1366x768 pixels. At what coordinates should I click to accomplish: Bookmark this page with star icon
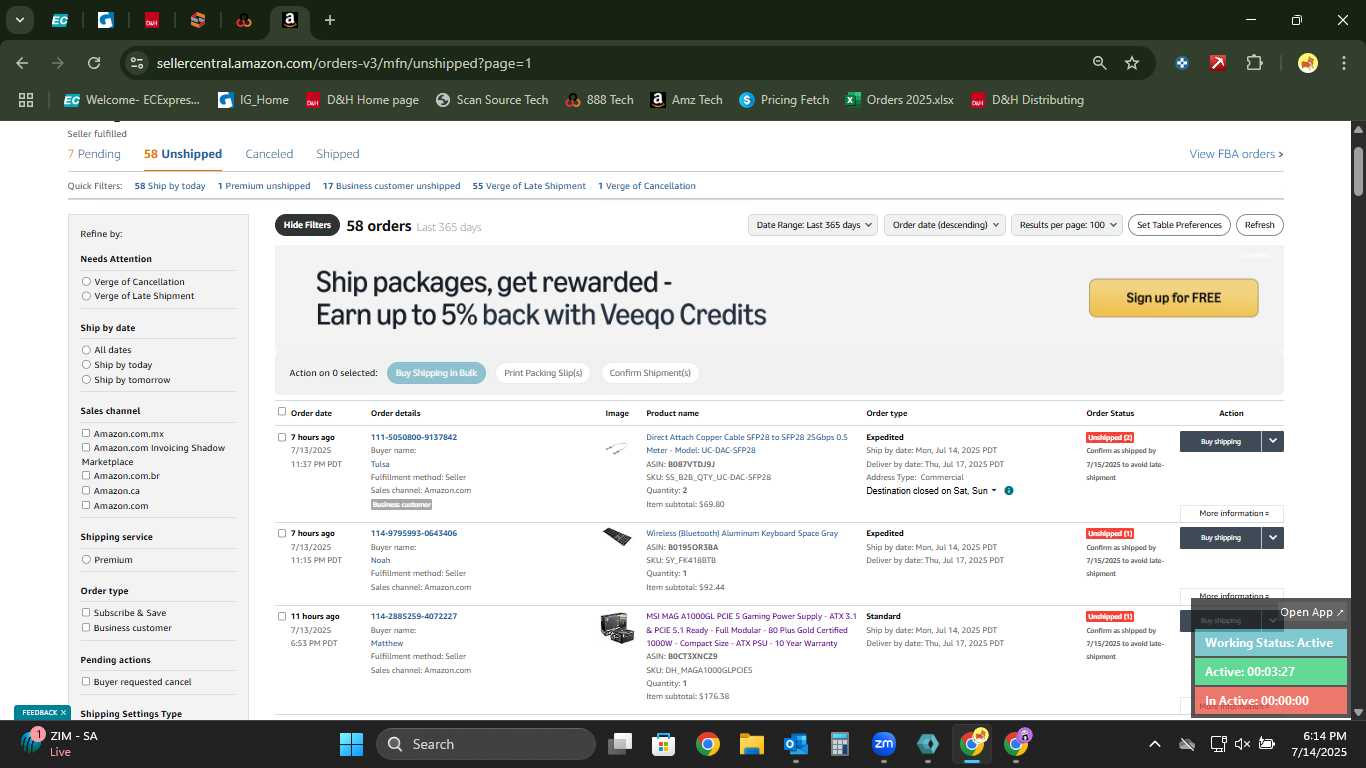point(1132,63)
